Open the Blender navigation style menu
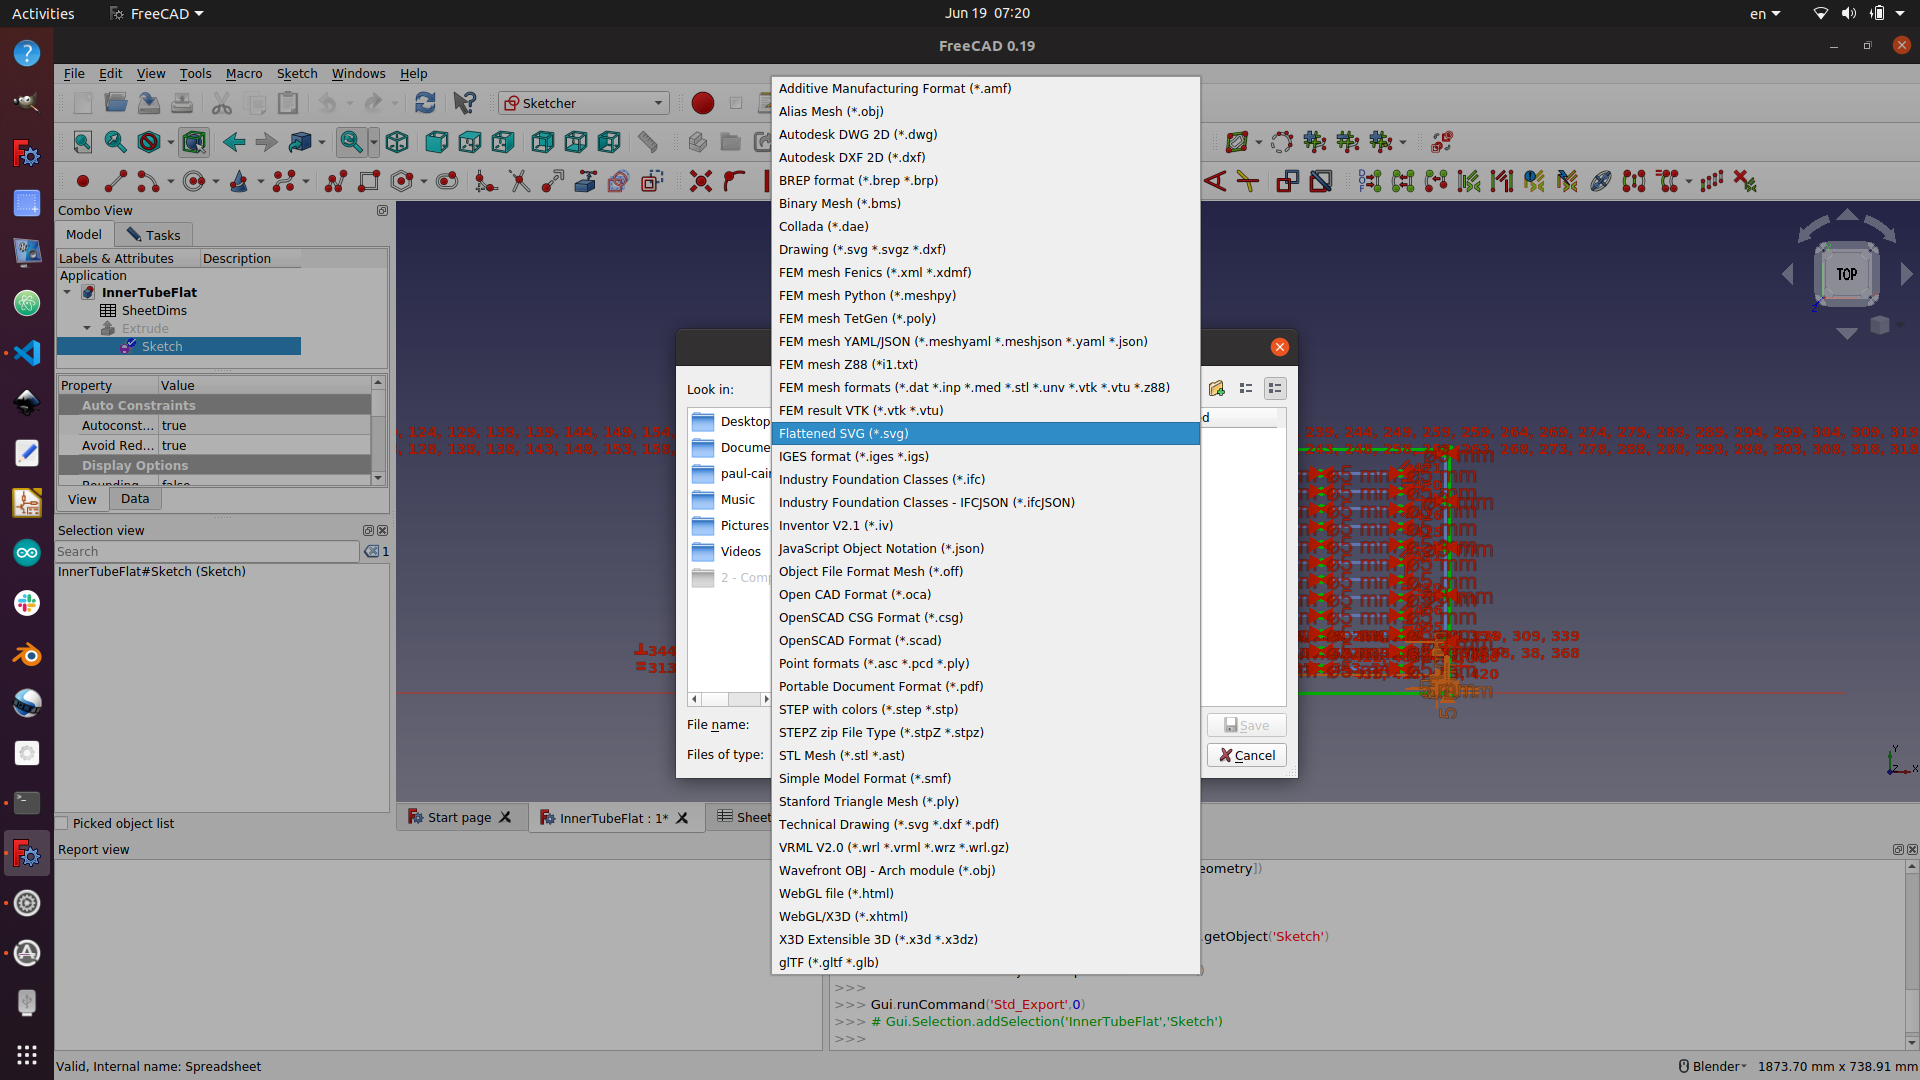 (x=1712, y=1067)
